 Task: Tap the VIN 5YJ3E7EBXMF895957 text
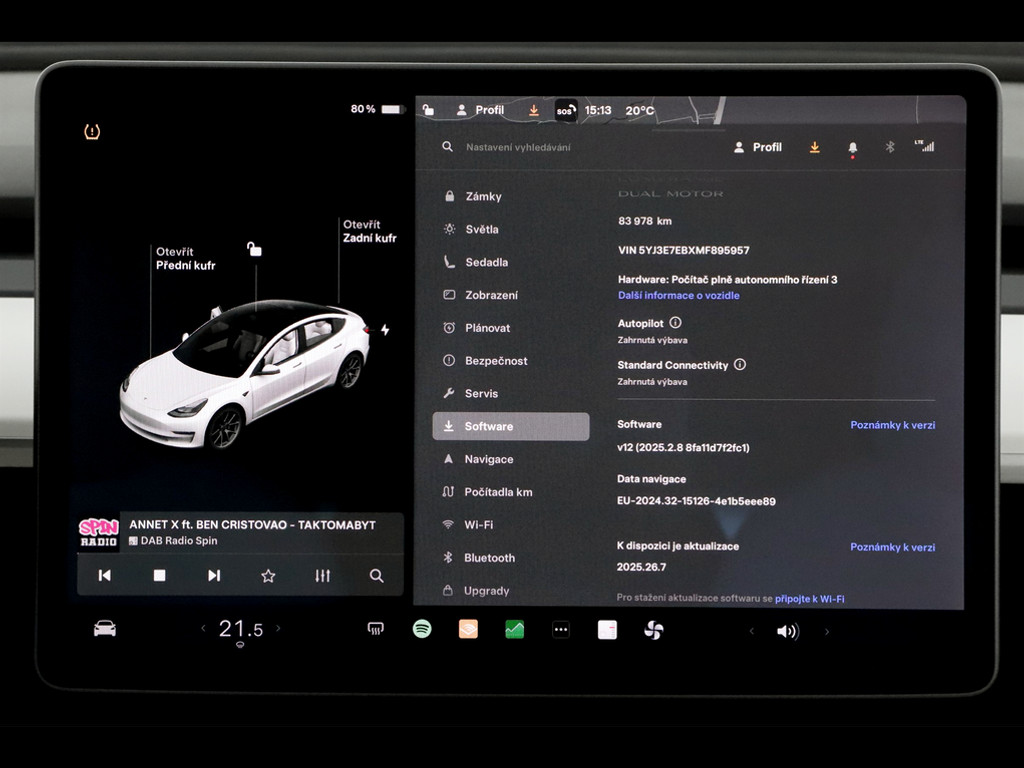click(x=684, y=250)
